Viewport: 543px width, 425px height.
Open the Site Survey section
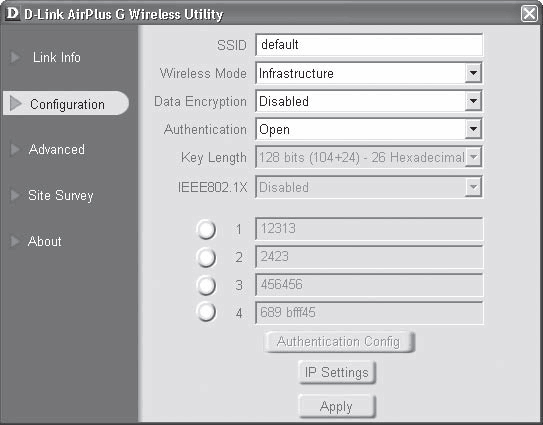[x=61, y=195]
